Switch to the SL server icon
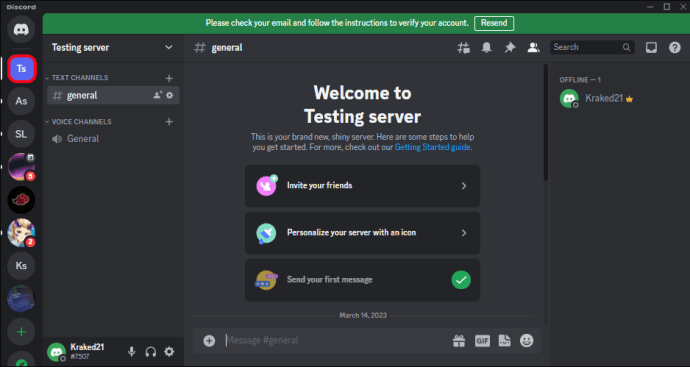 pos(21,134)
